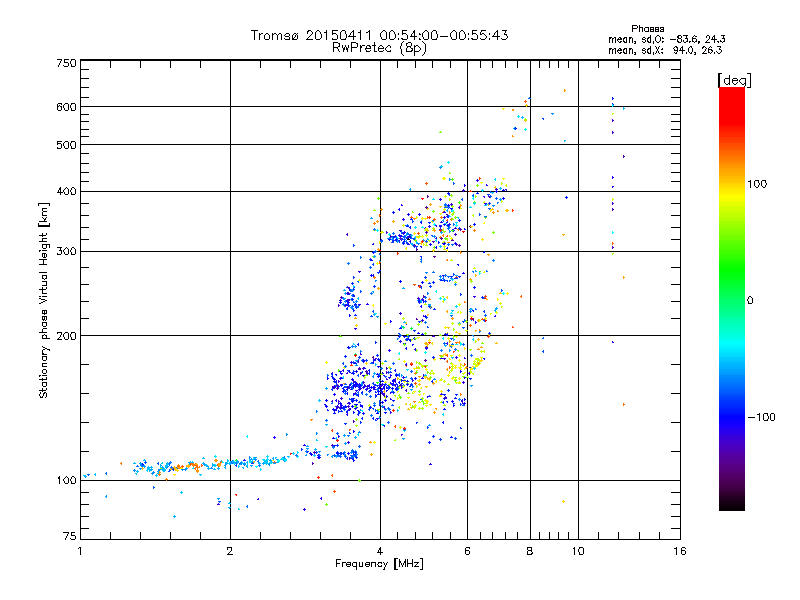Click the plot title 'Tromsø 20150411 00:54:00-00:55:43'
The width and height of the screenshot is (800, 600).
click(x=379, y=35)
